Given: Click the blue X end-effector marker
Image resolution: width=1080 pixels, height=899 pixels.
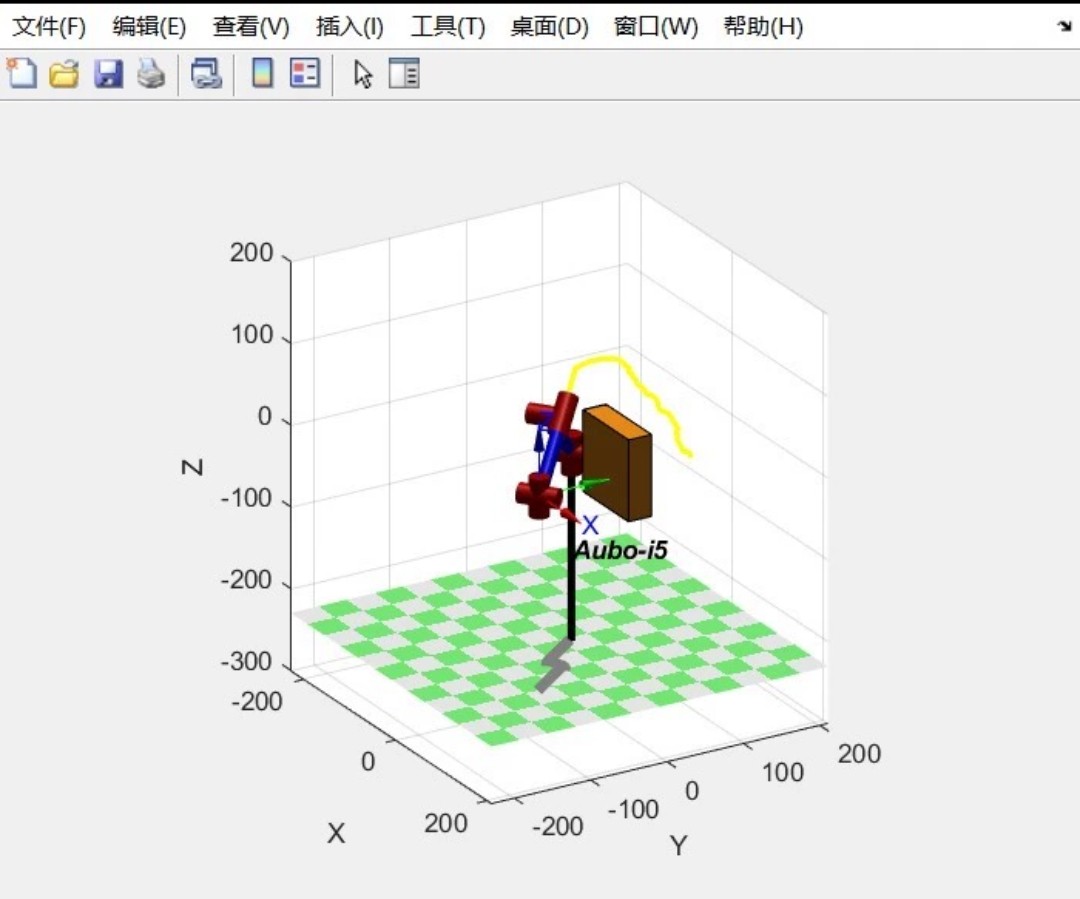Looking at the screenshot, I should tap(590, 526).
